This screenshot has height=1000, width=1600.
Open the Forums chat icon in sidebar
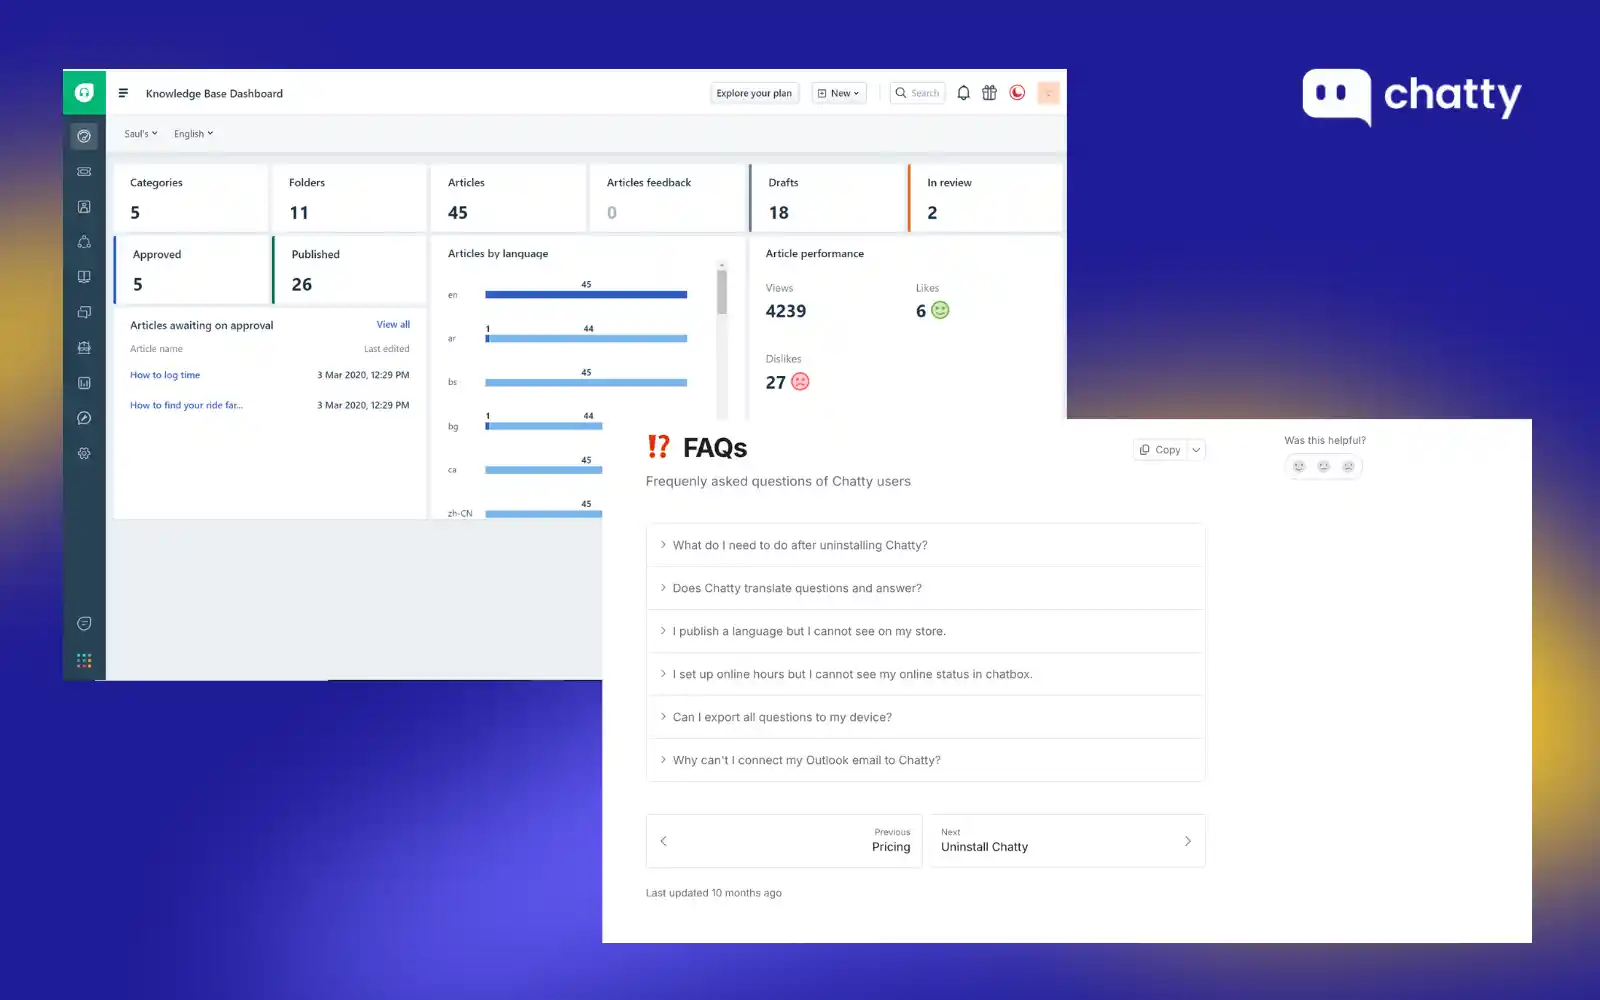pyautogui.click(x=84, y=312)
